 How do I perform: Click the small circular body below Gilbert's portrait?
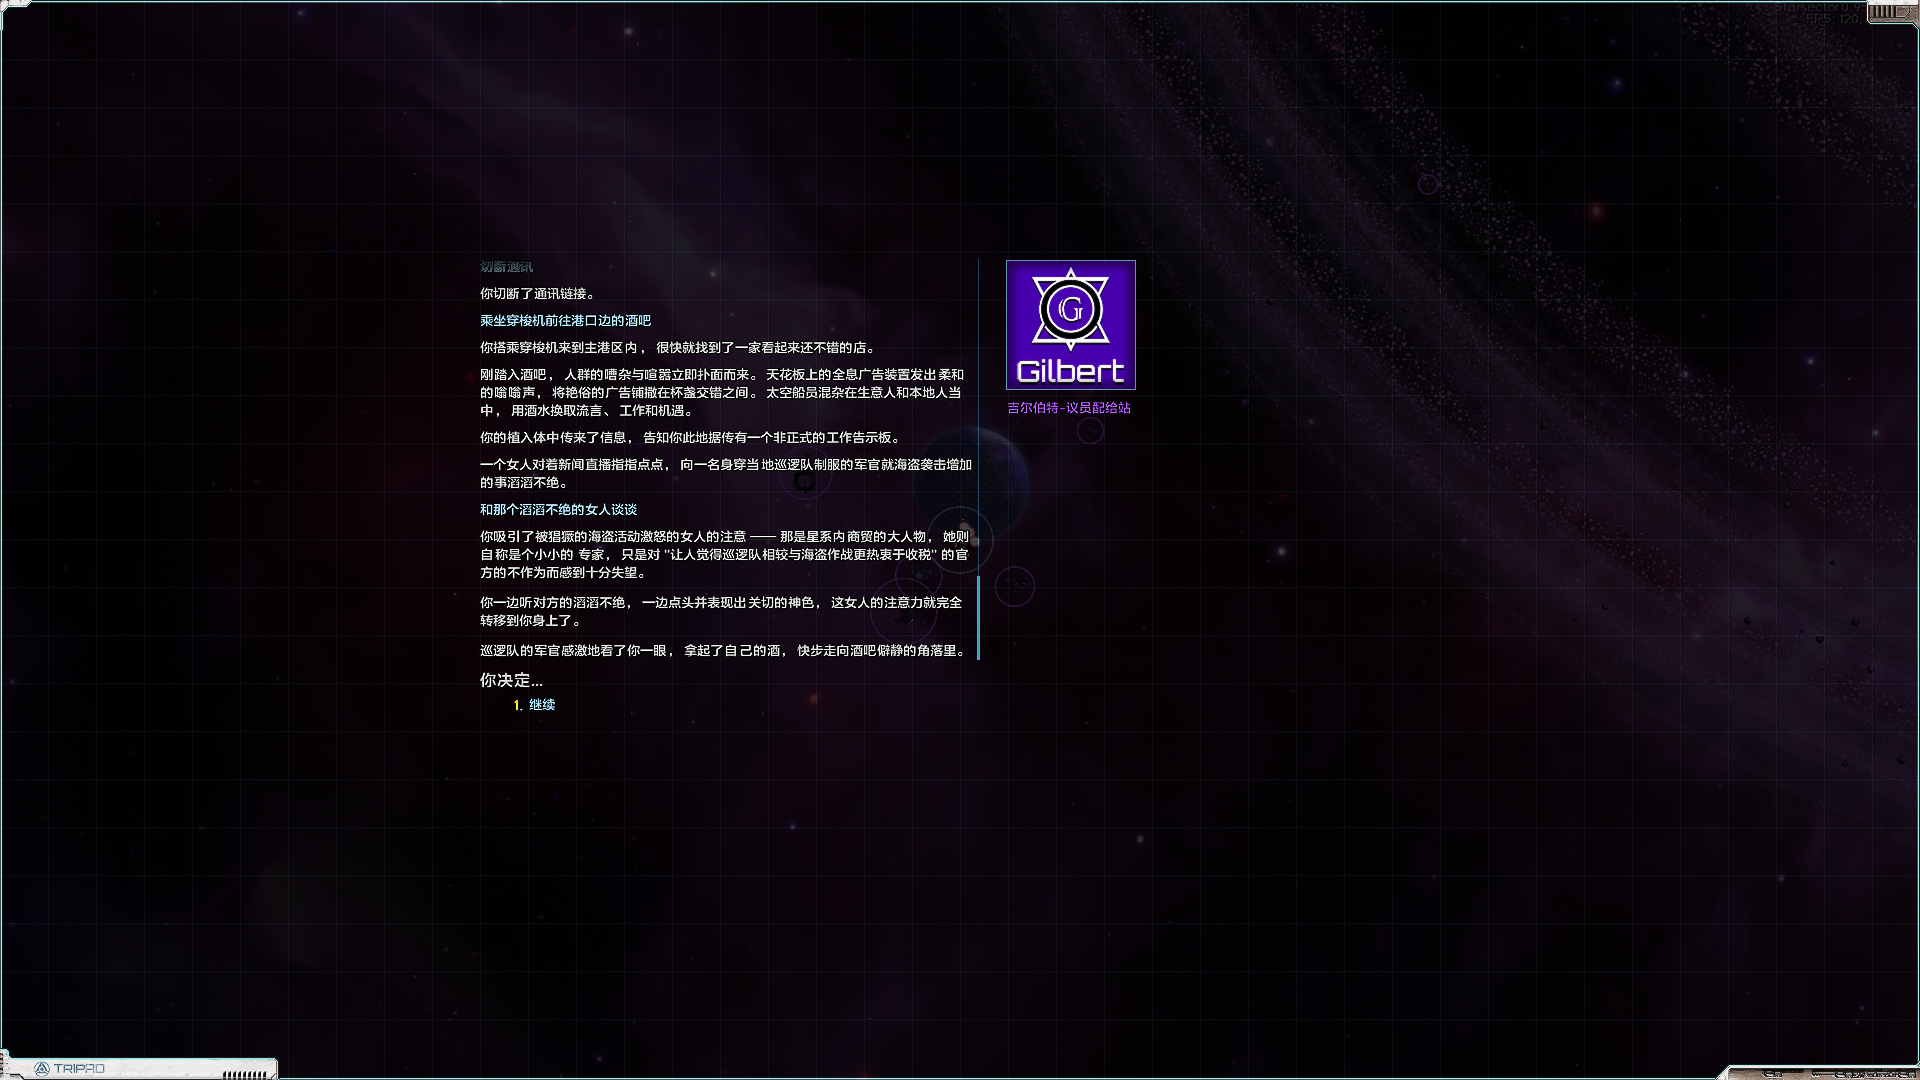[1092, 432]
